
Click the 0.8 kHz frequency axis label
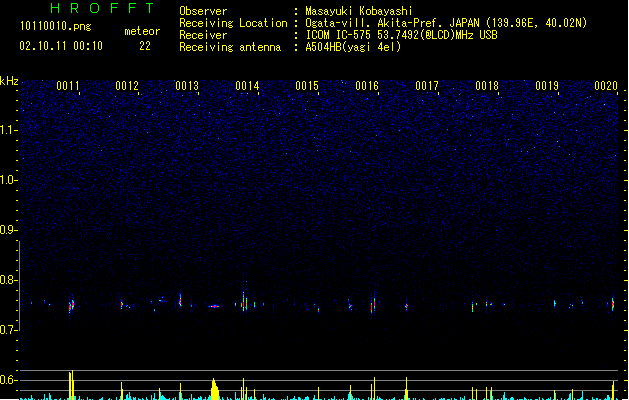(x=8, y=280)
